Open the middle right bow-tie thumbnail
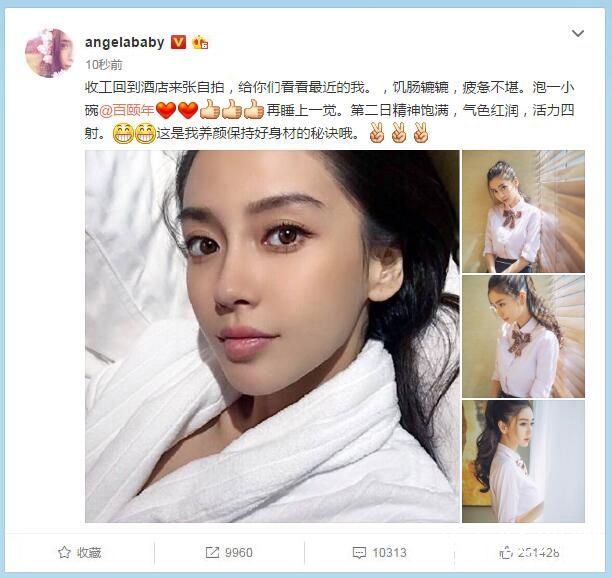The width and height of the screenshot is (612, 578). [523, 336]
